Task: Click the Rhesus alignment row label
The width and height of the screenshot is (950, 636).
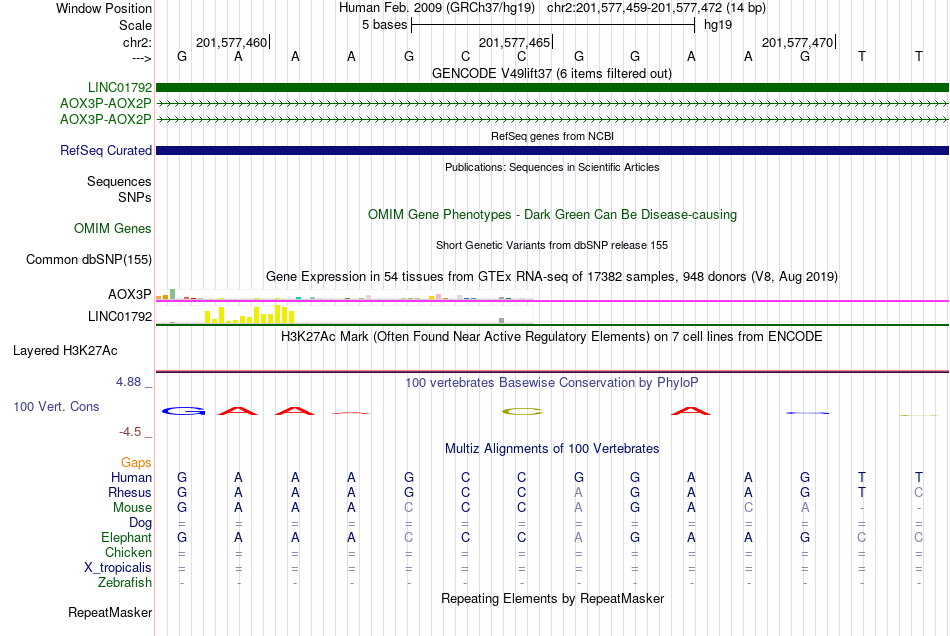Action: tap(130, 492)
